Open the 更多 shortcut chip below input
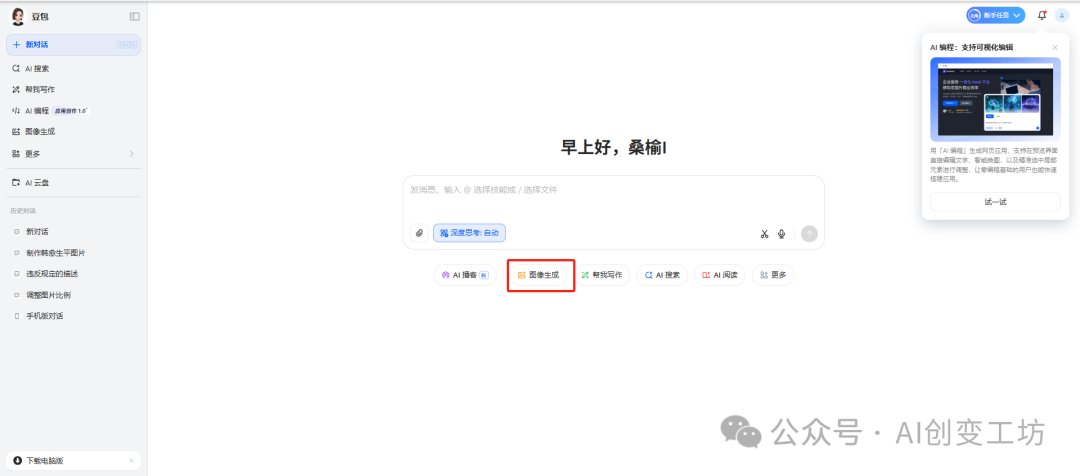1080x476 pixels. [x=773, y=275]
